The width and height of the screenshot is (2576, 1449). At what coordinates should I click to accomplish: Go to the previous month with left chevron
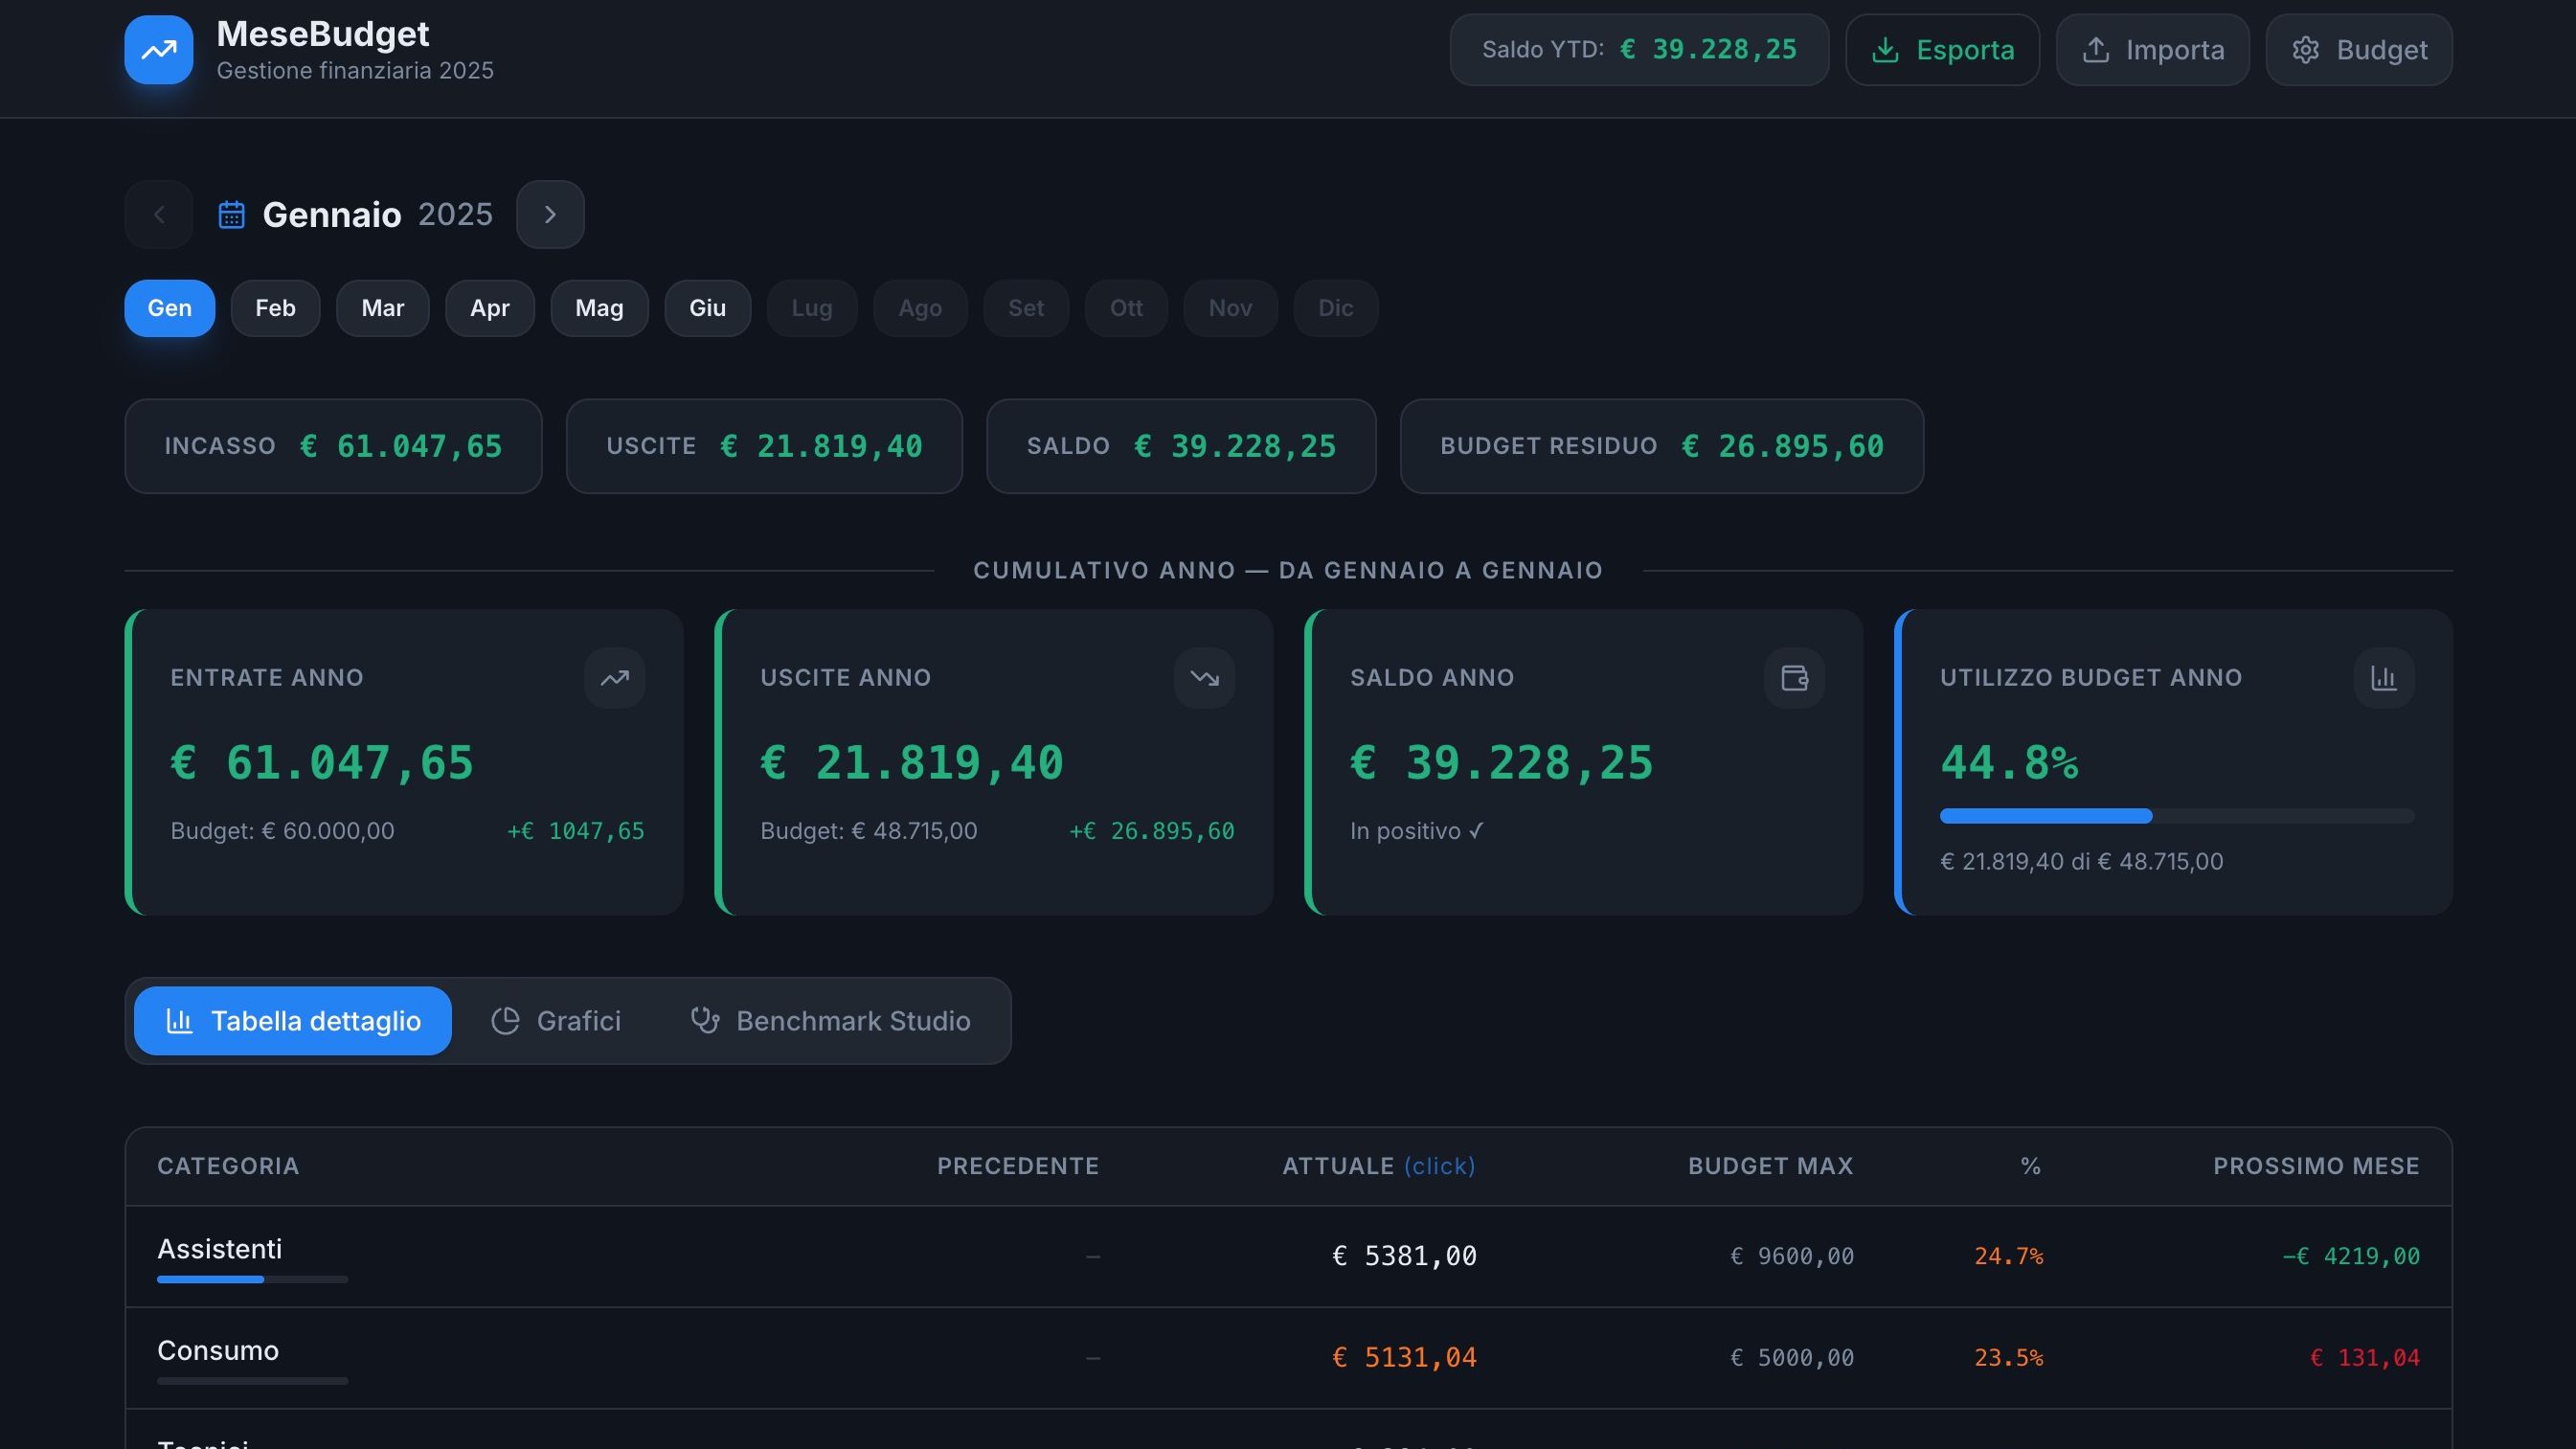point(158,214)
